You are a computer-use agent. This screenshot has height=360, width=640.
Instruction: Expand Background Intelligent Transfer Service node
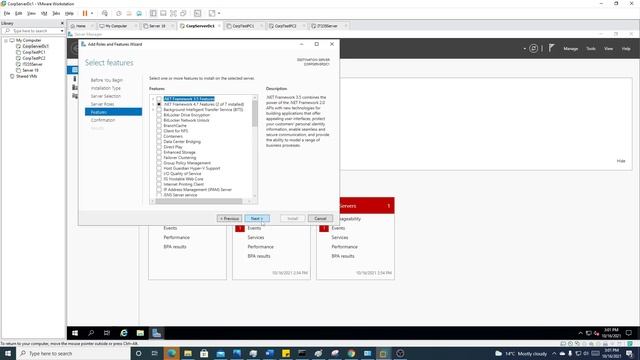[153, 109]
